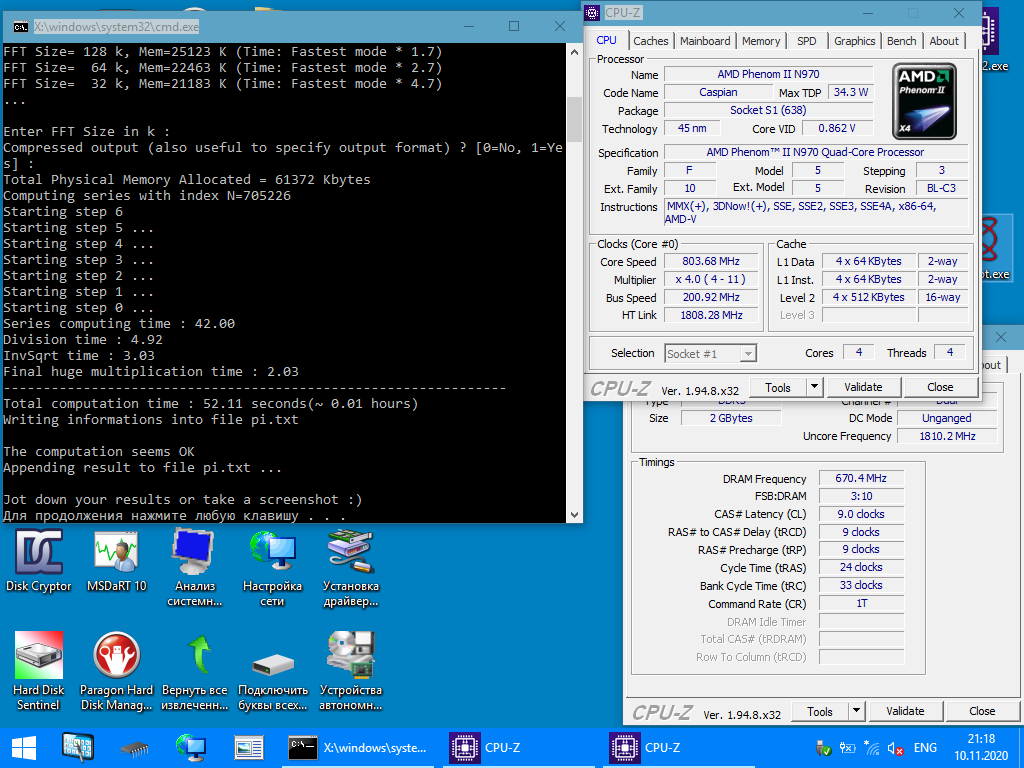Image resolution: width=1024 pixels, height=768 pixels.
Task: Open the Bench tab in CPU-Z
Action: tap(901, 41)
